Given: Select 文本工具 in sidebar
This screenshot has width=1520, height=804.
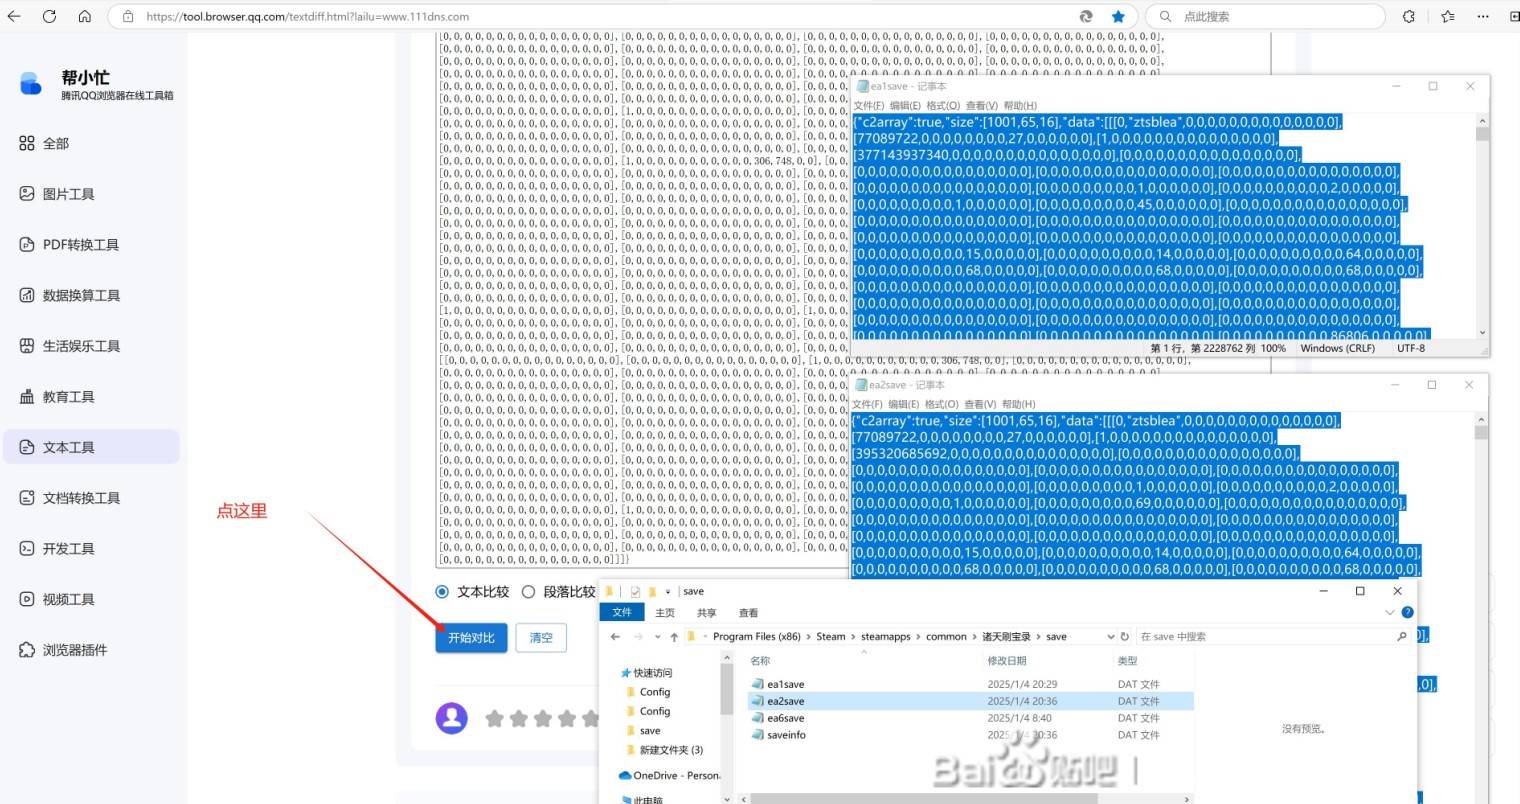Looking at the screenshot, I should point(91,447).
